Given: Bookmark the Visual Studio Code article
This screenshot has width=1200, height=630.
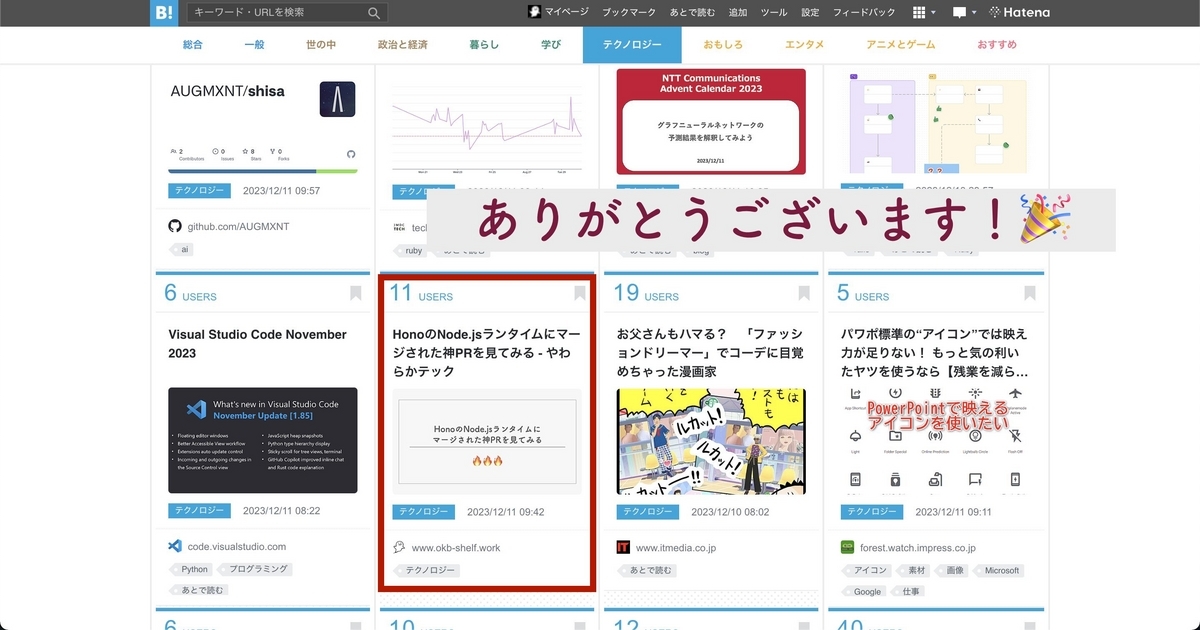Looking at the screenshot, I should [356, 293].
